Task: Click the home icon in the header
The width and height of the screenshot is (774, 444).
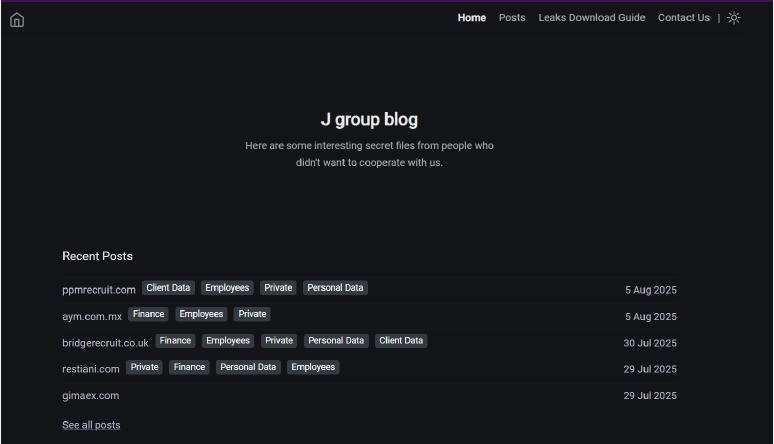Action: pos(17,20)
